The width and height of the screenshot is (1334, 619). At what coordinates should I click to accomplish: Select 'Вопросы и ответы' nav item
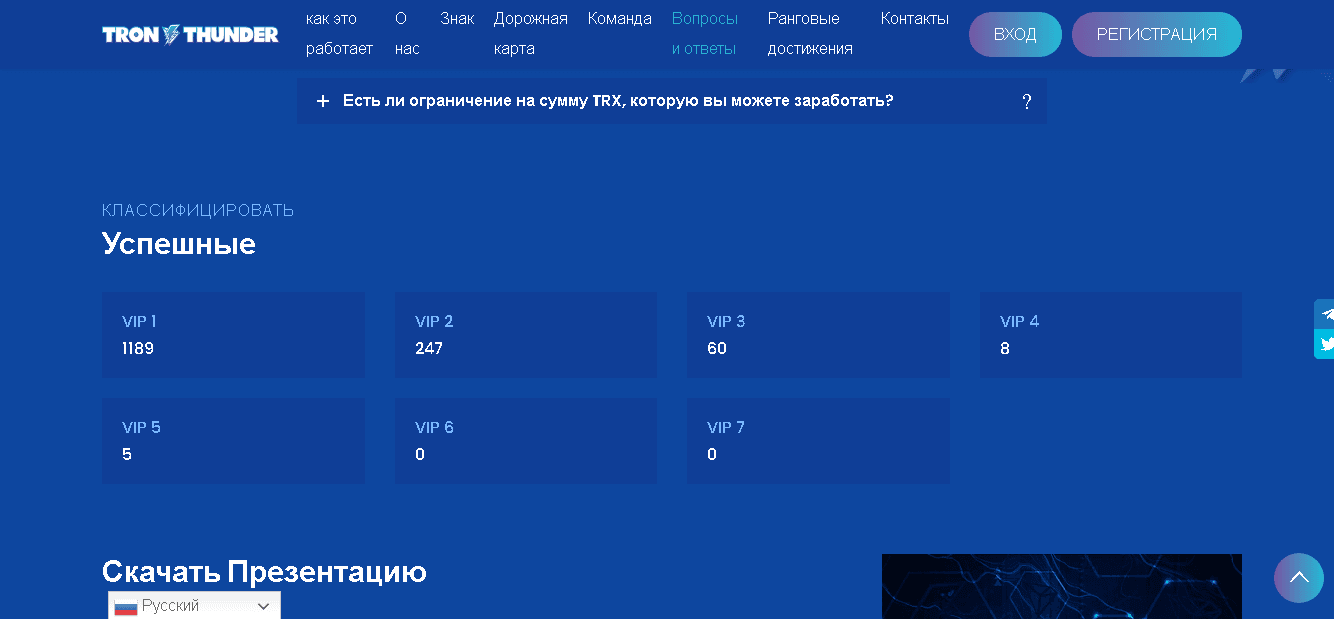click(705, 34)
